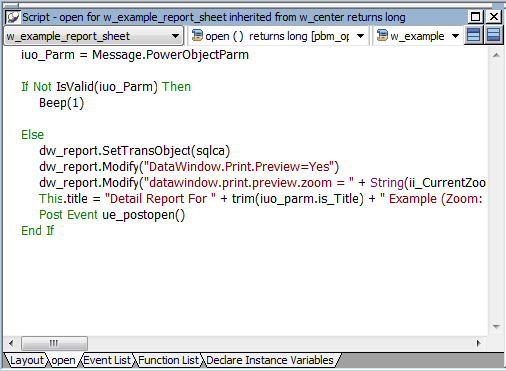Click the horizontal scrollbar left arrow
Screen dimensions: 506x371
click(11, 343)
